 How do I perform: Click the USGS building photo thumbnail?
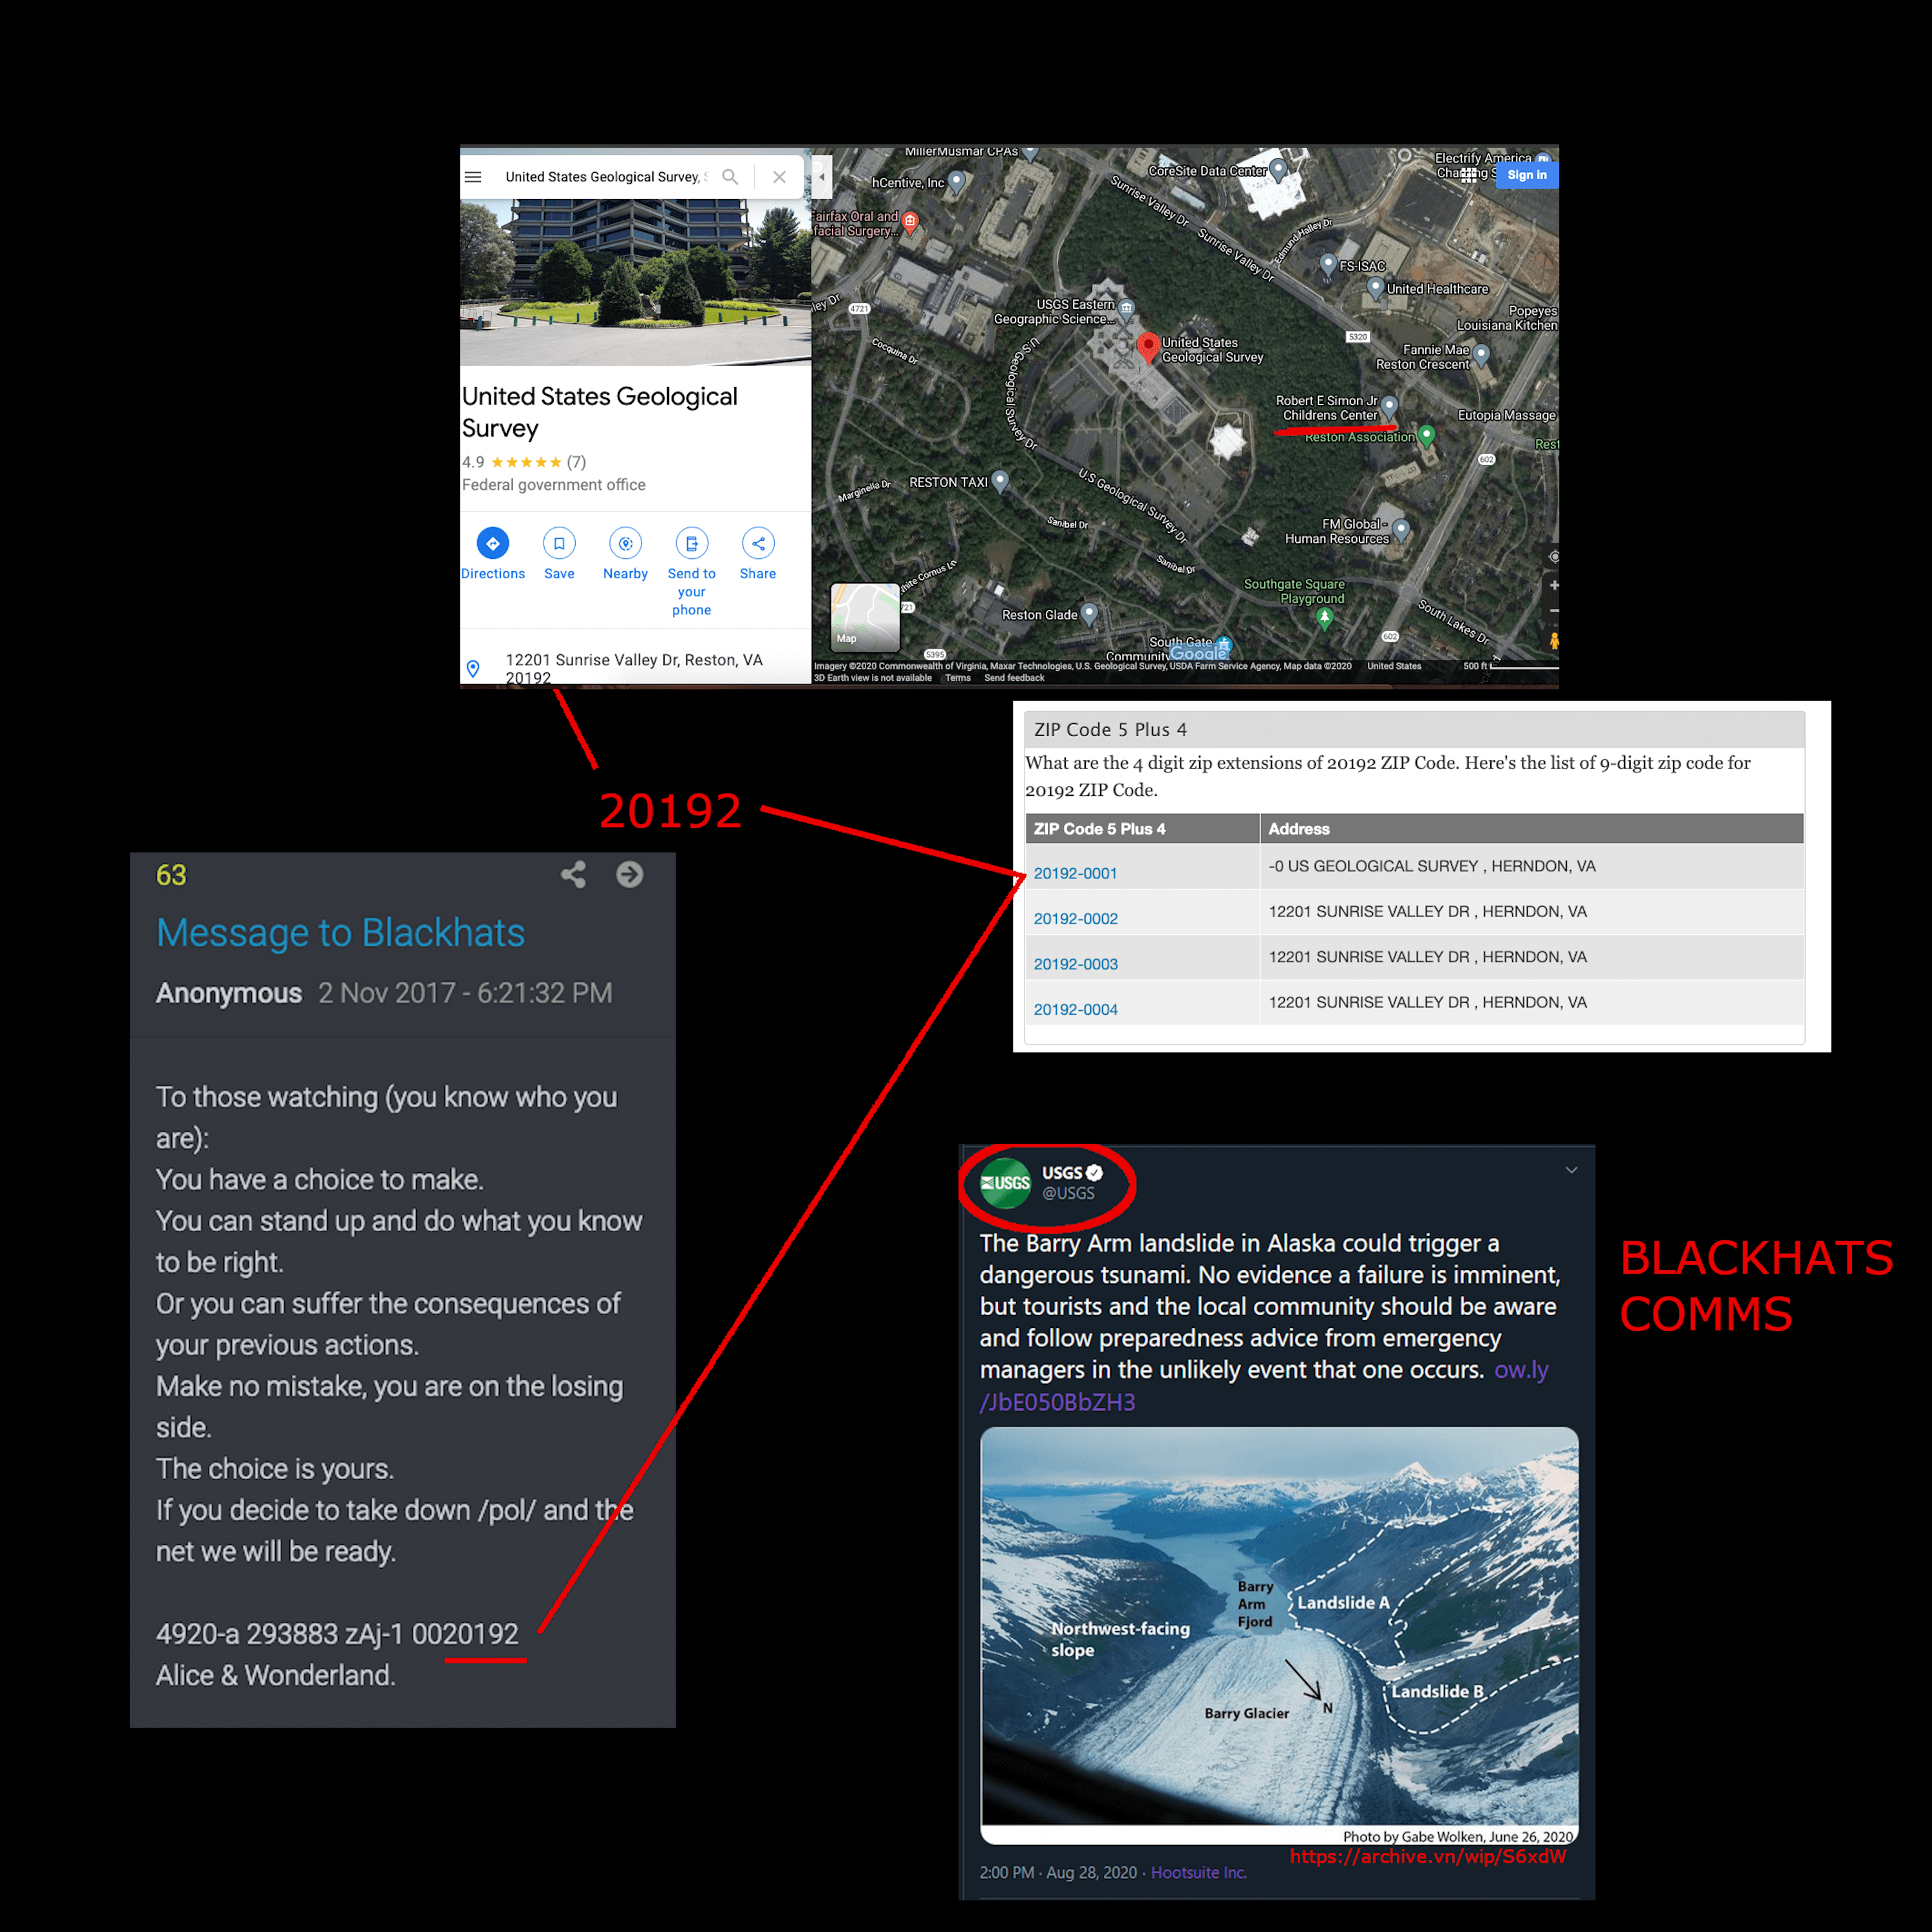(635, 283)
